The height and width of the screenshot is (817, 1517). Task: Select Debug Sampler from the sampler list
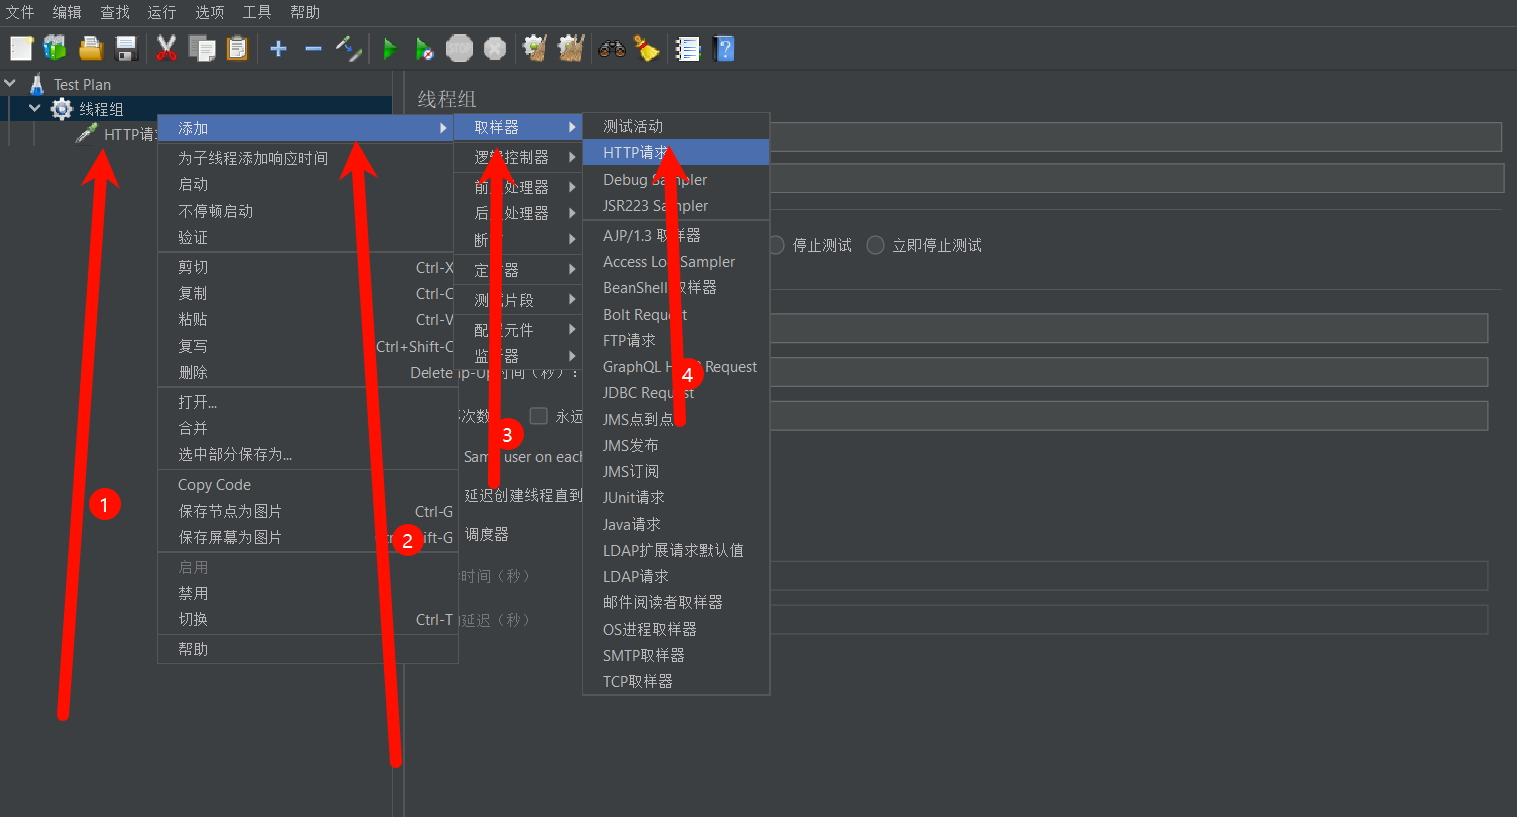655,179
